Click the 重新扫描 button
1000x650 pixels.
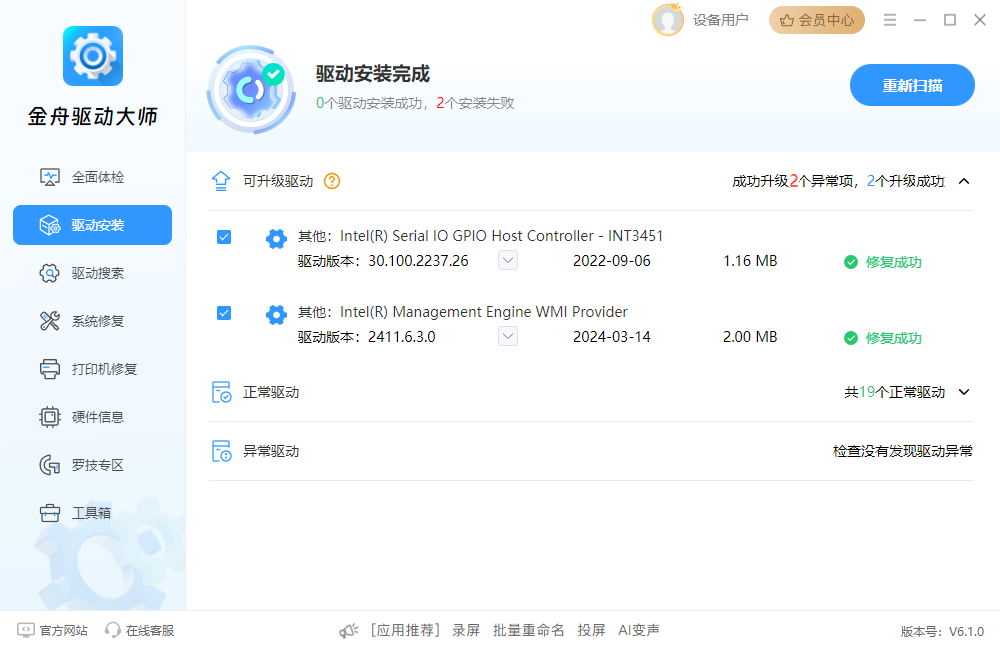click(x=912, y=85)
